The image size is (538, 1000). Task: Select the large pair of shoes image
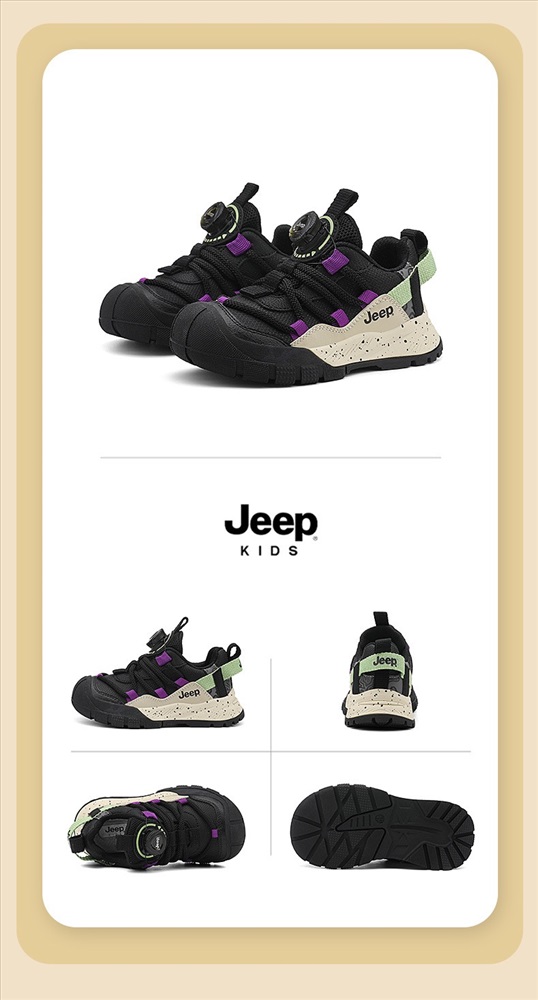(x=270, y=284)
